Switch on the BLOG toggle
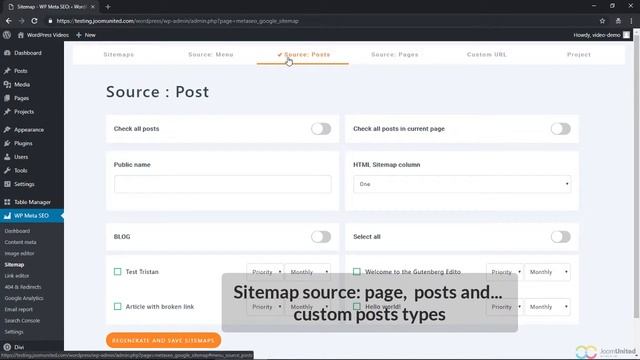The height and width of the screenshot is (360, 640). coord(321,237)
